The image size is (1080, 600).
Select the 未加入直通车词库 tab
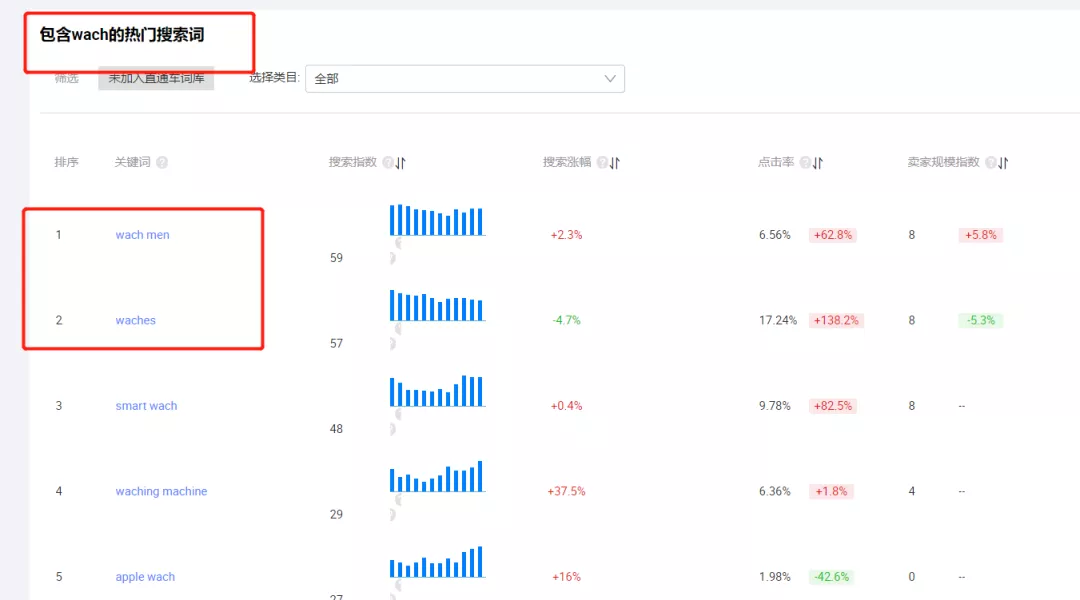pyautogui.click(x=156, y=77)
